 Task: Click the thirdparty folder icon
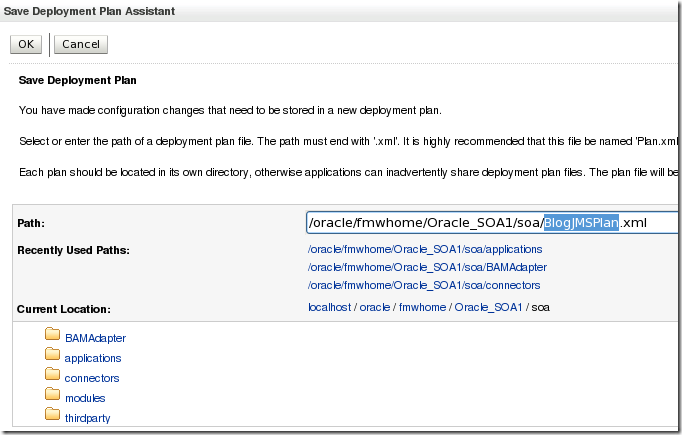point(53,416)
